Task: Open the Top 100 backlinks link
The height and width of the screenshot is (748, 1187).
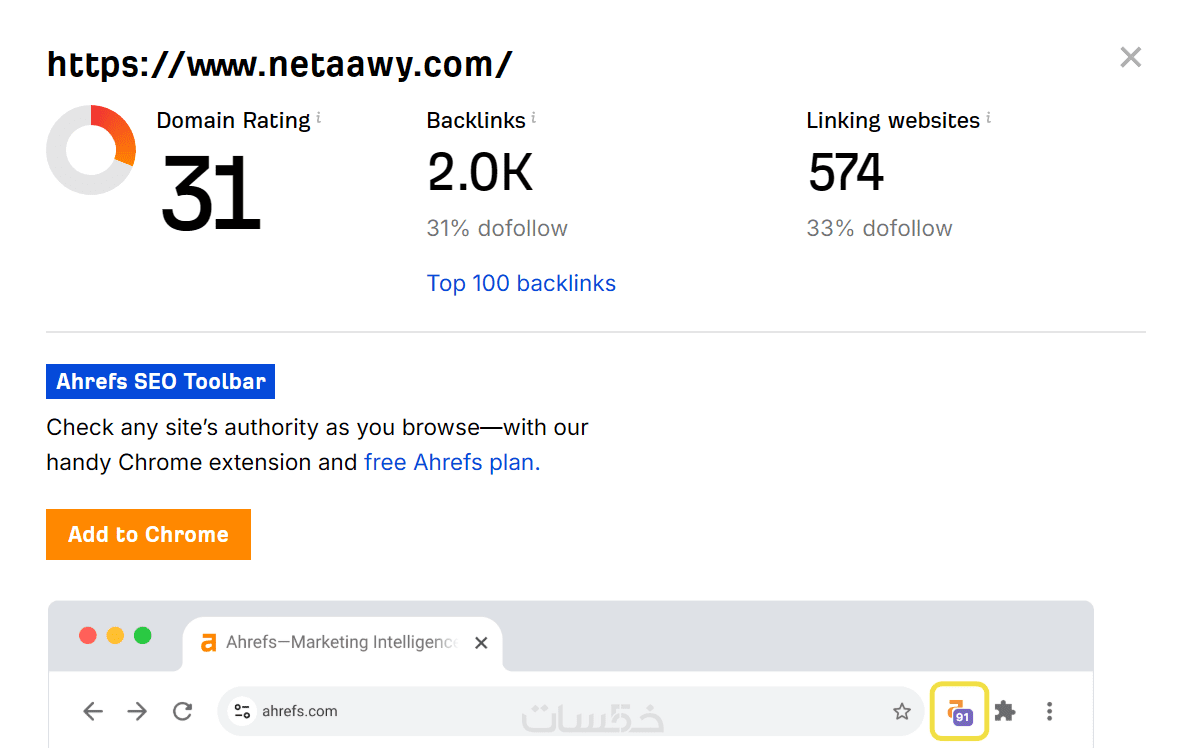Action: 521,284
